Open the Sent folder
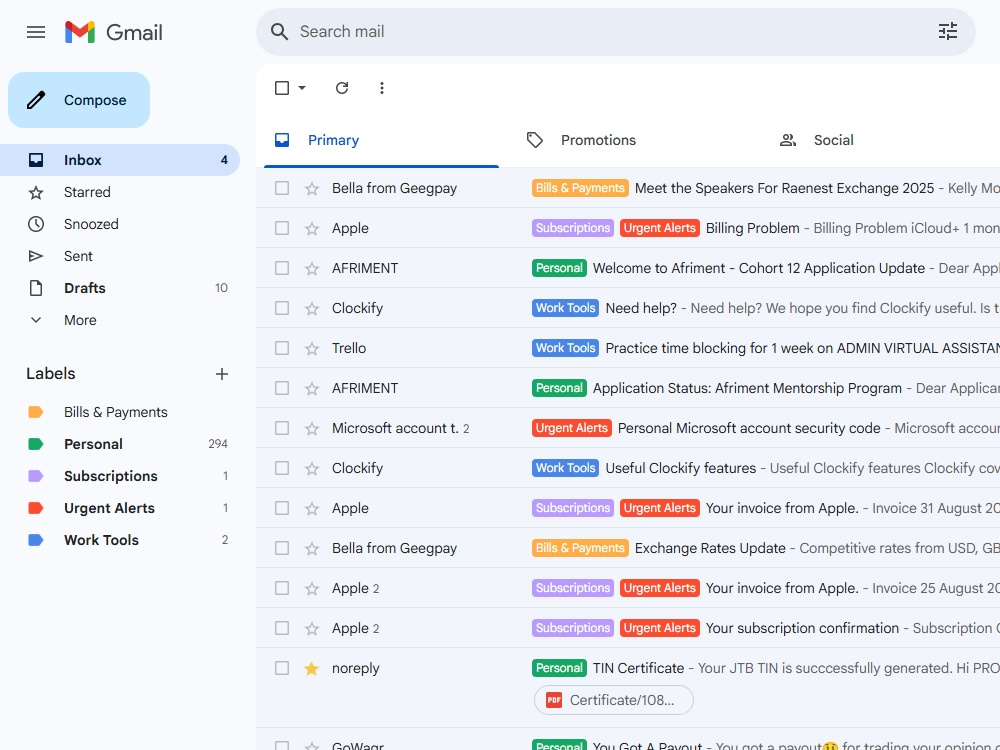 tap(120, 256)
